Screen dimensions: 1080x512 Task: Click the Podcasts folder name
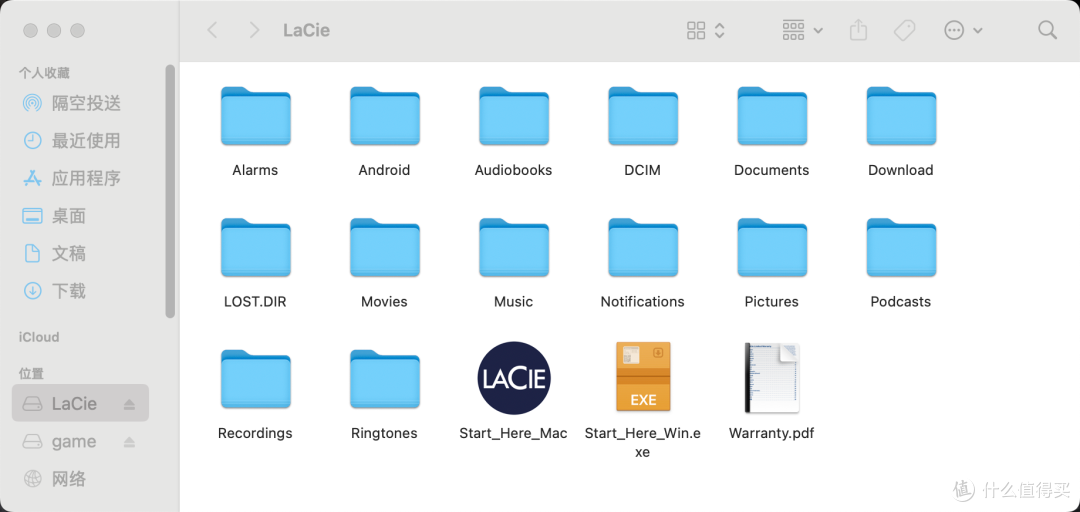[x=901, y=302]
